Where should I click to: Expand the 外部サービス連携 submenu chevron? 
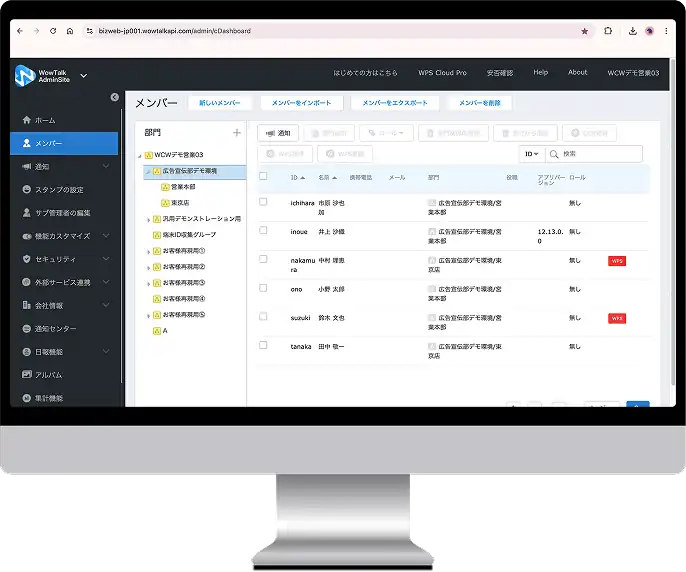coord(106,282)
